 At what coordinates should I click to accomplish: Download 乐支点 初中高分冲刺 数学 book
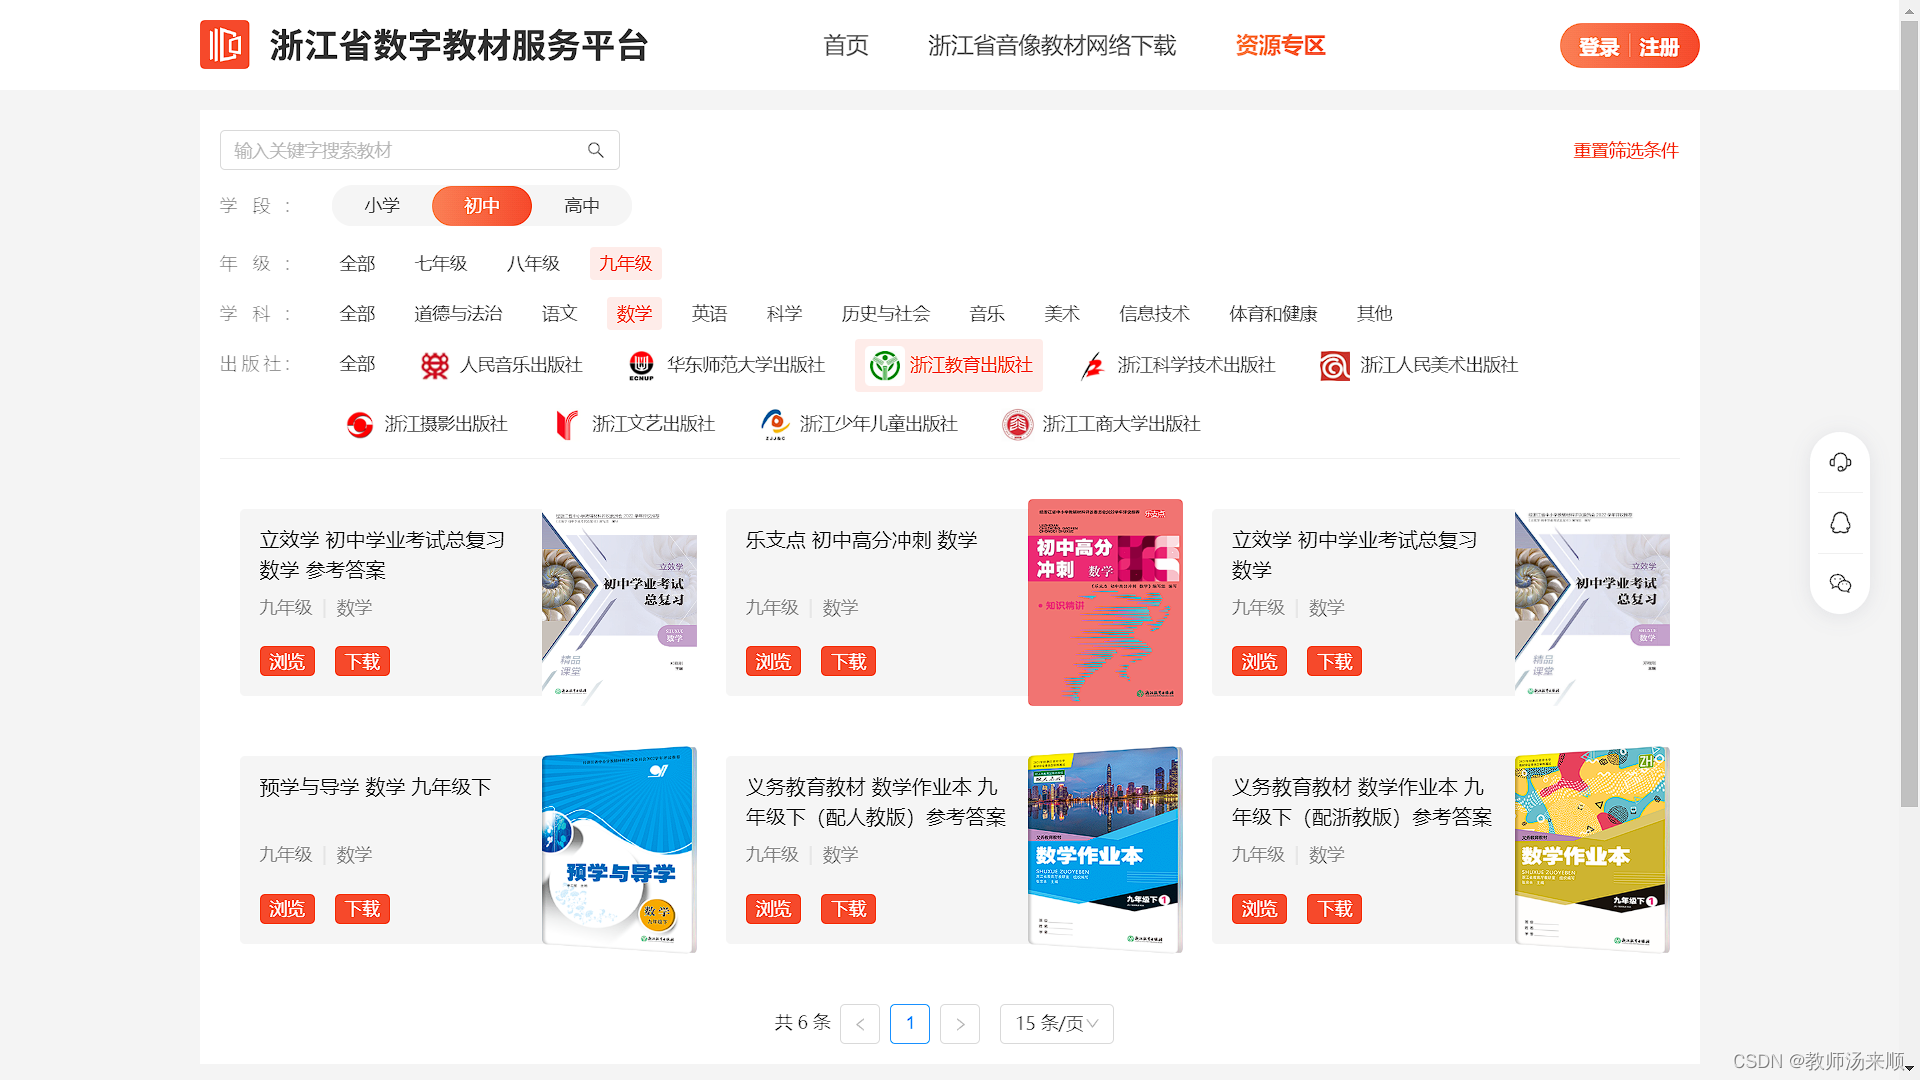(848, 662)
